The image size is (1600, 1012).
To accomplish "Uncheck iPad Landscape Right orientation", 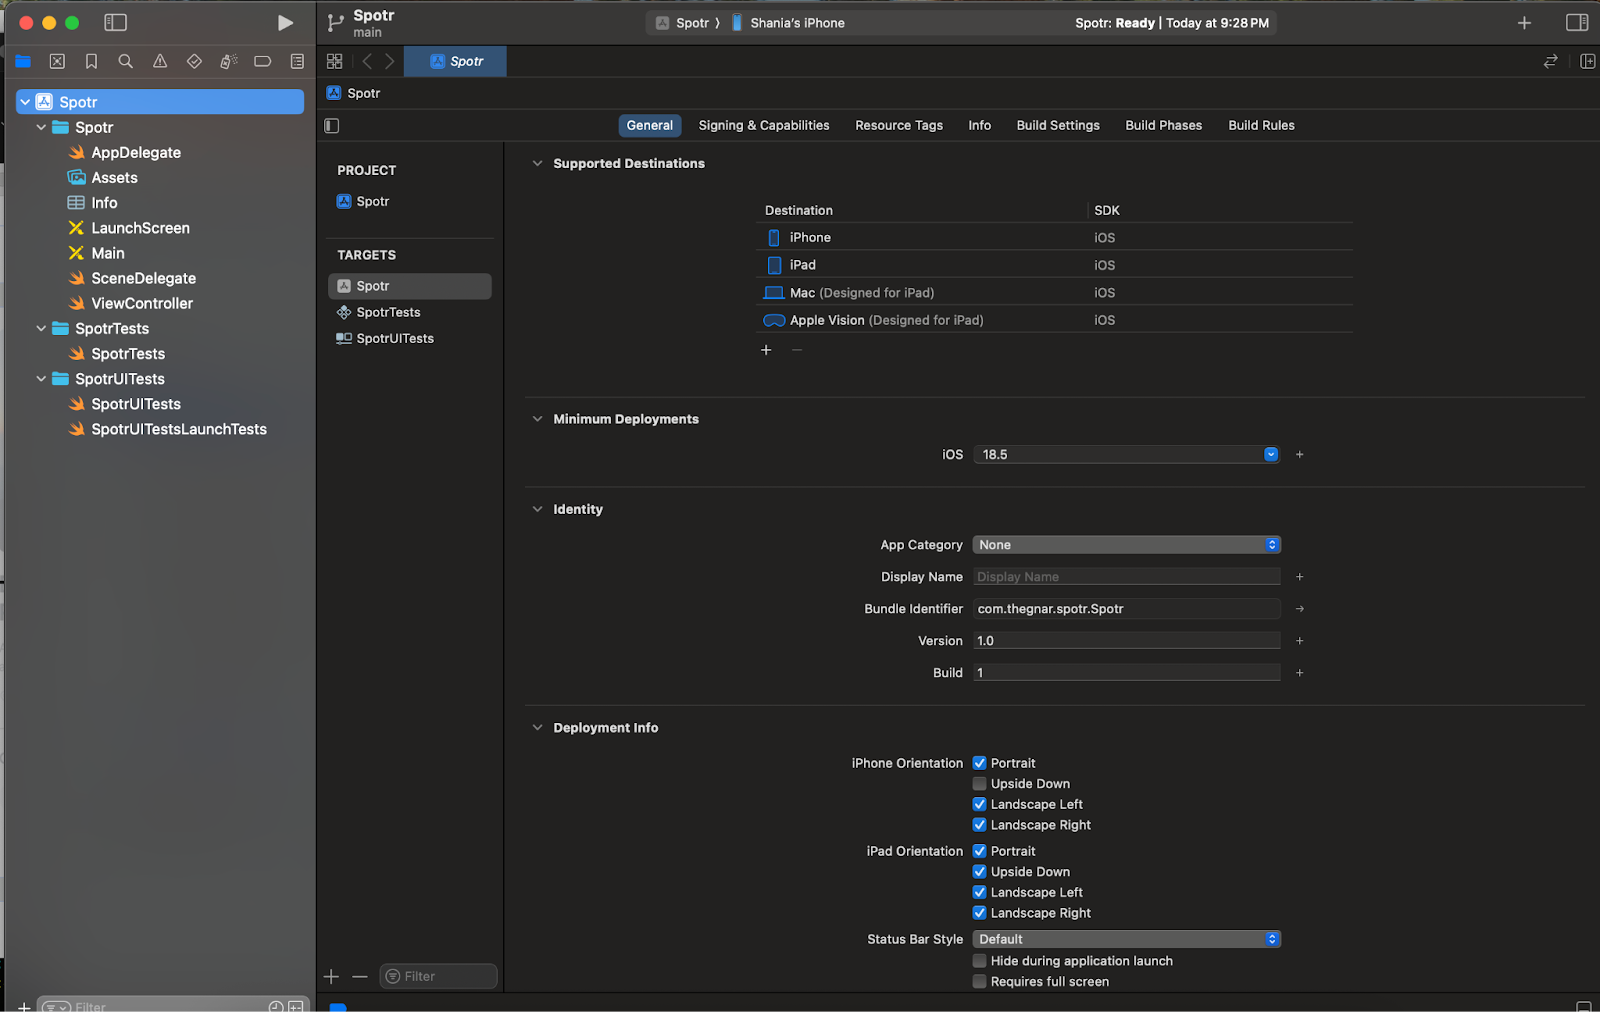I will pos(980,913).
